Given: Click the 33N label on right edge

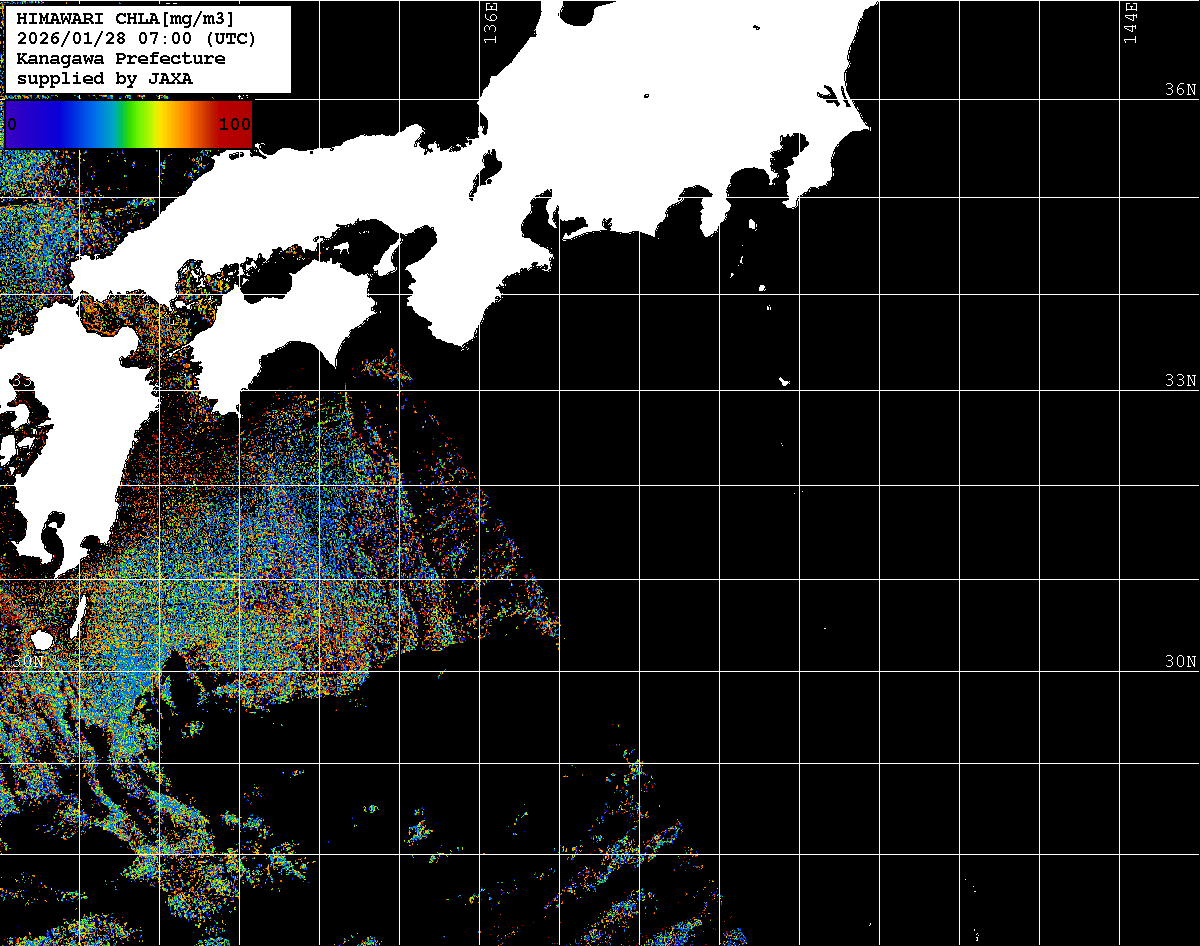Looking at the screenshot, I should [x=1180, y=380].
